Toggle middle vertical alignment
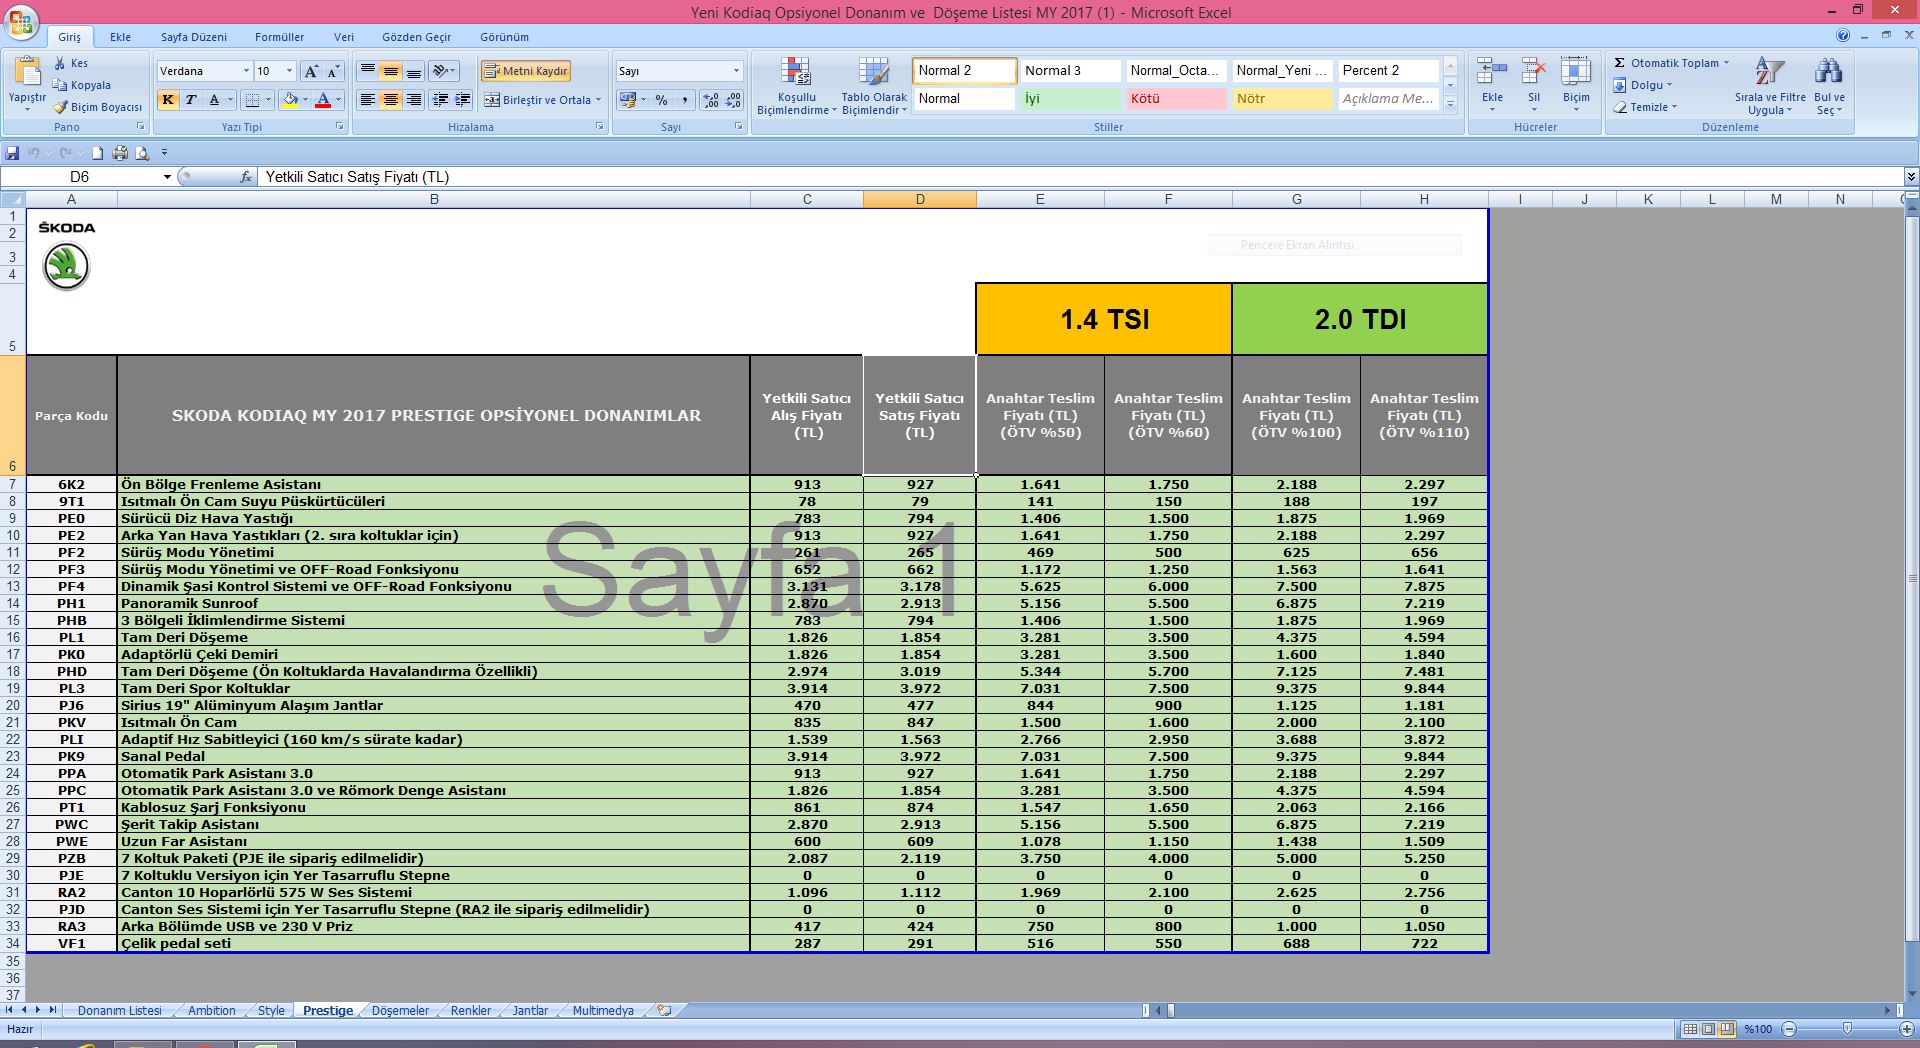The height and width of the screenshot is (1048, 1920). pyautogui.click(x=390, y=71)
